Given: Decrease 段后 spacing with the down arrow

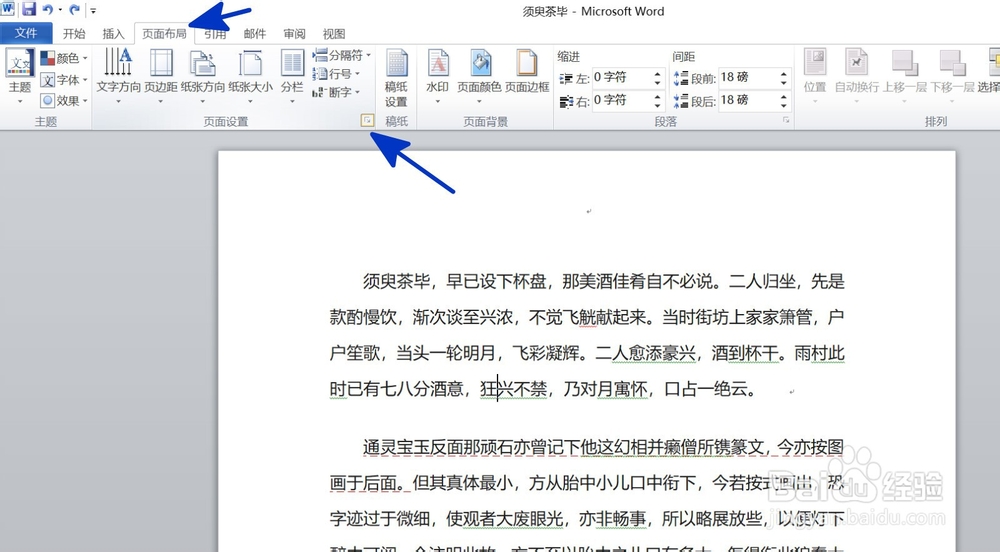Looking at the screenshot, I should pyautogui.click(x=784, y=106).
